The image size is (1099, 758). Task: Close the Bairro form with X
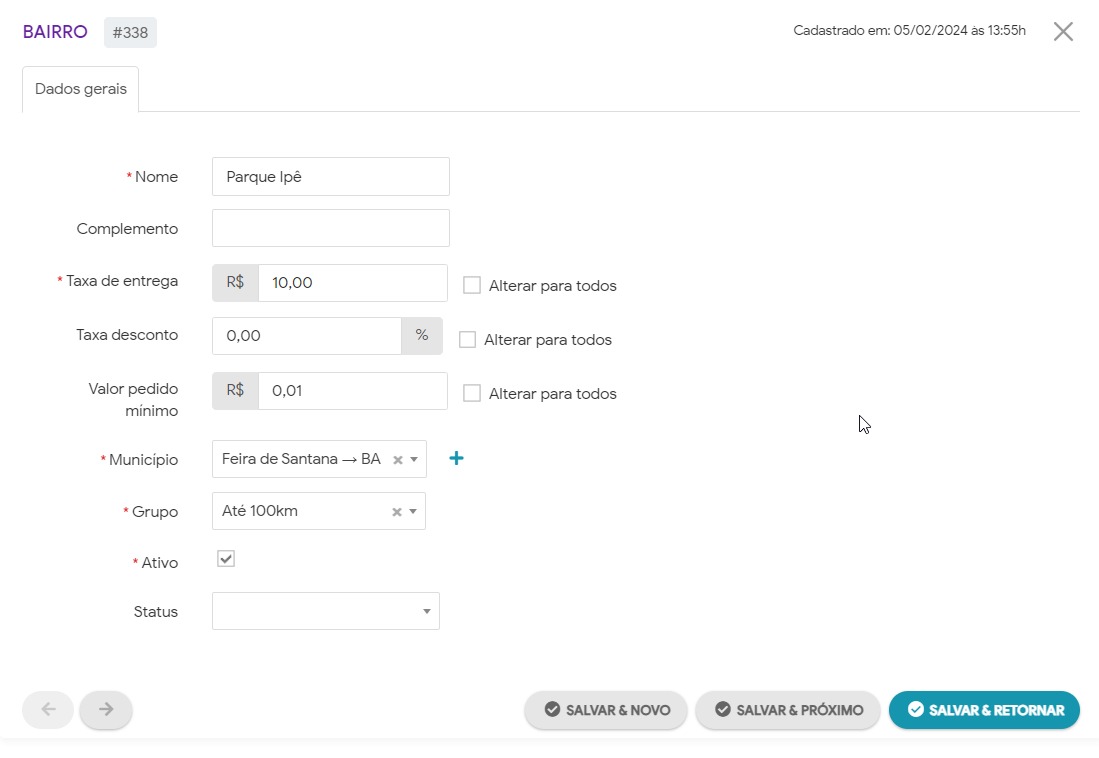click(x=1063, y=31)
